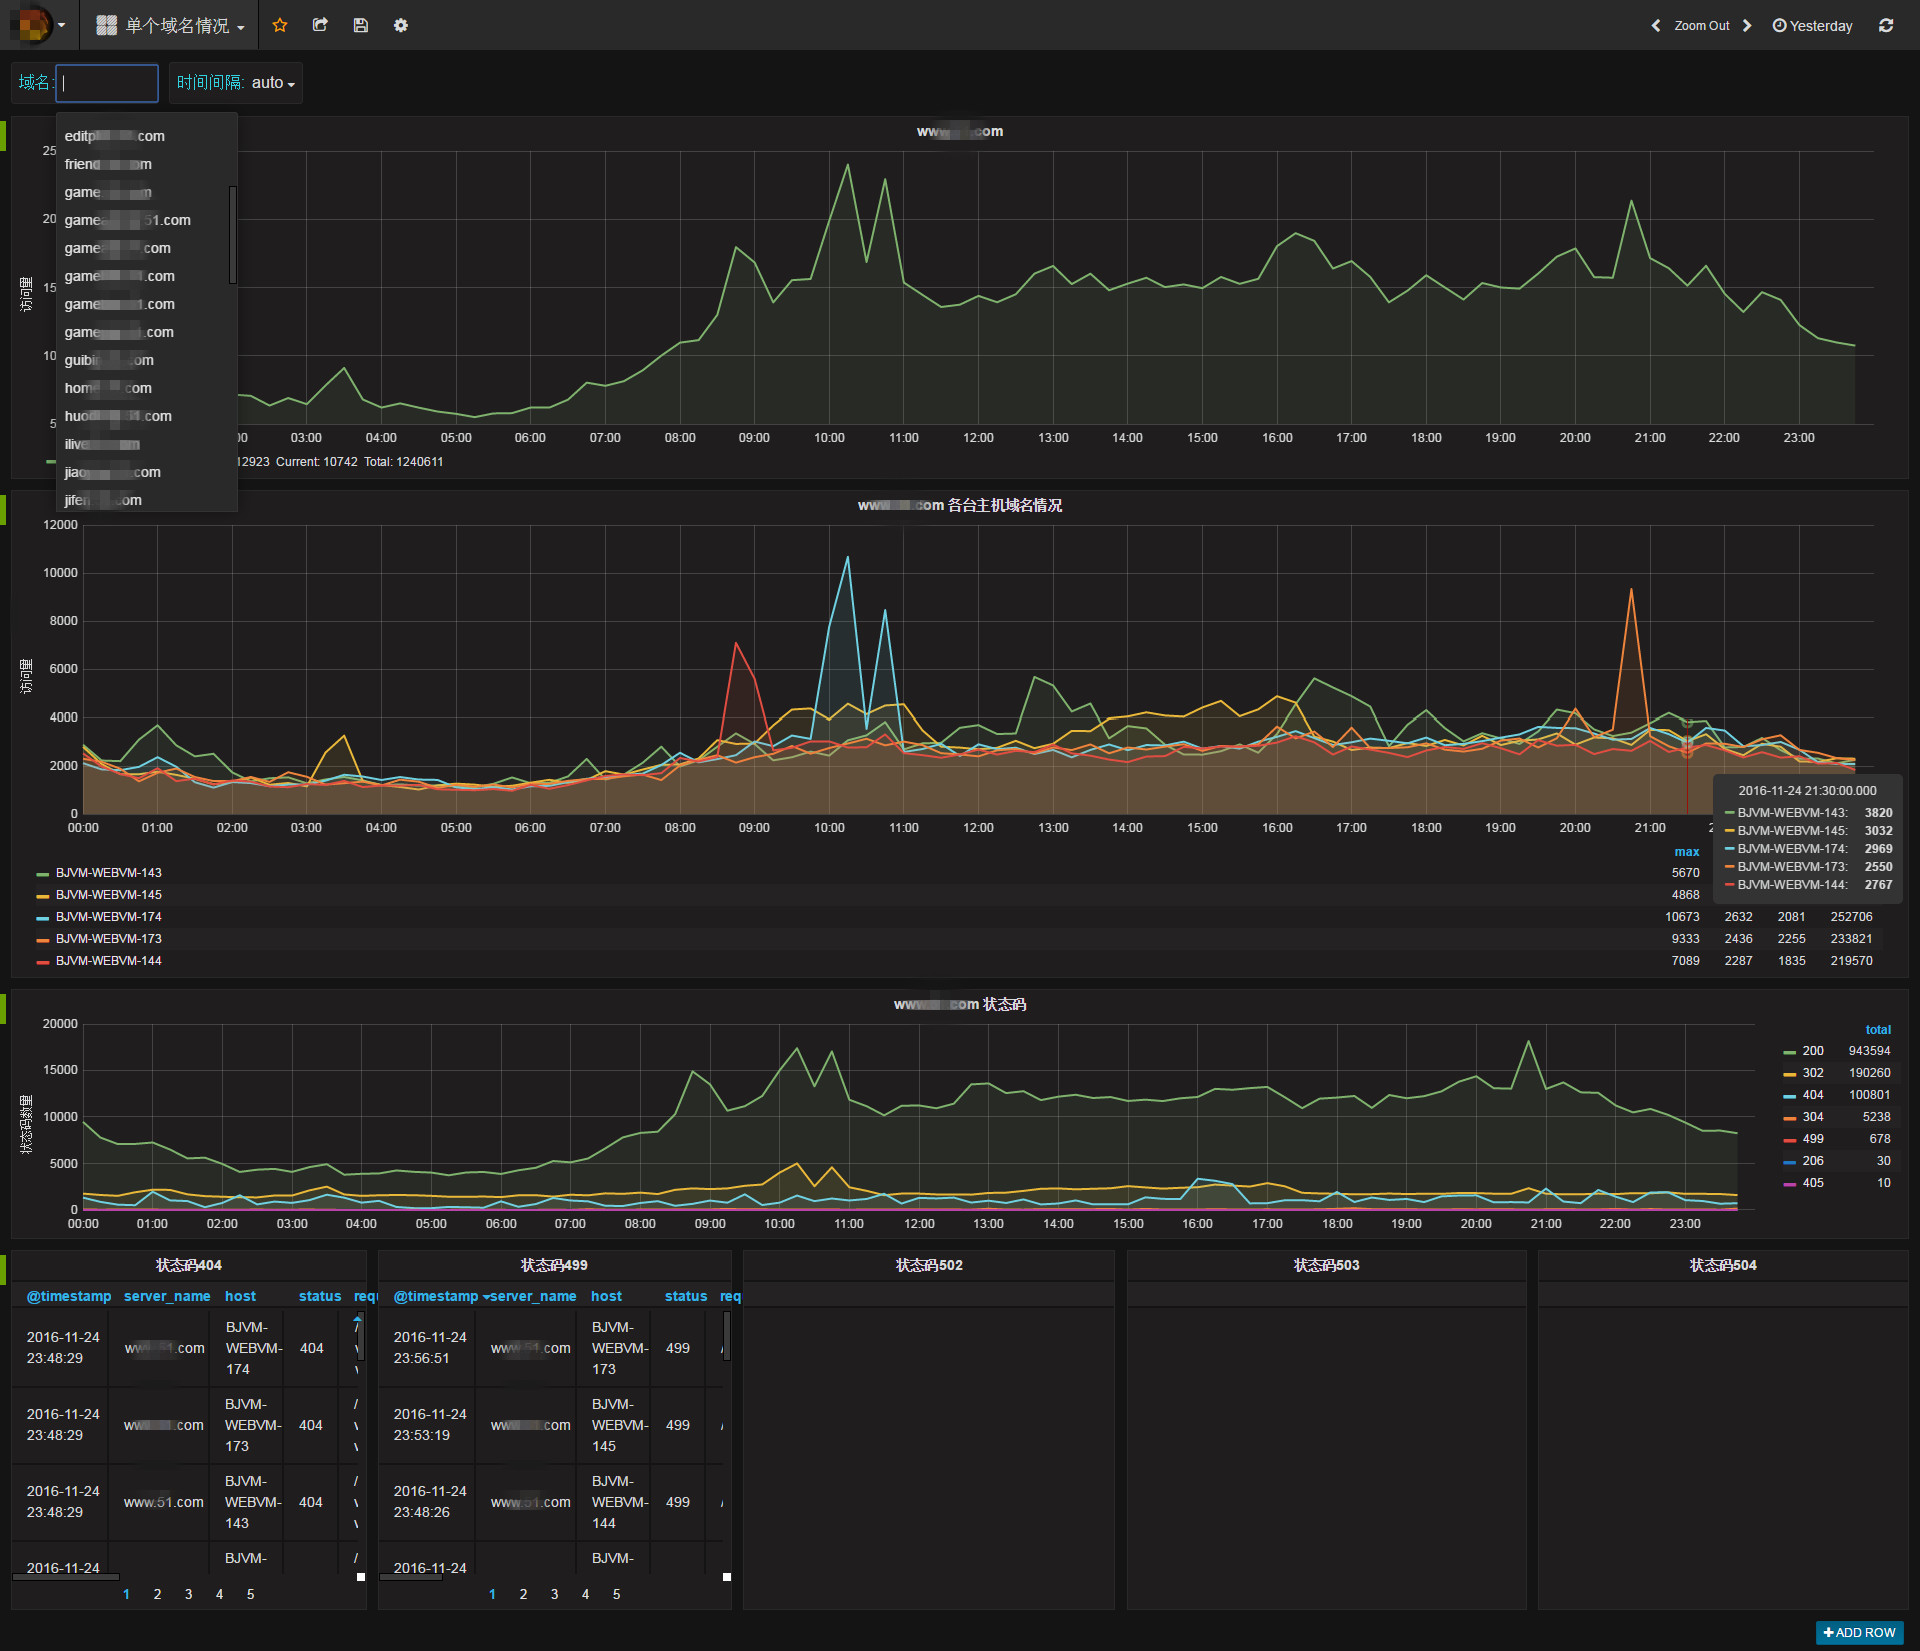
Task: Open the 时间间隔 auto interval dropdown
Action: tap(236, 83)
